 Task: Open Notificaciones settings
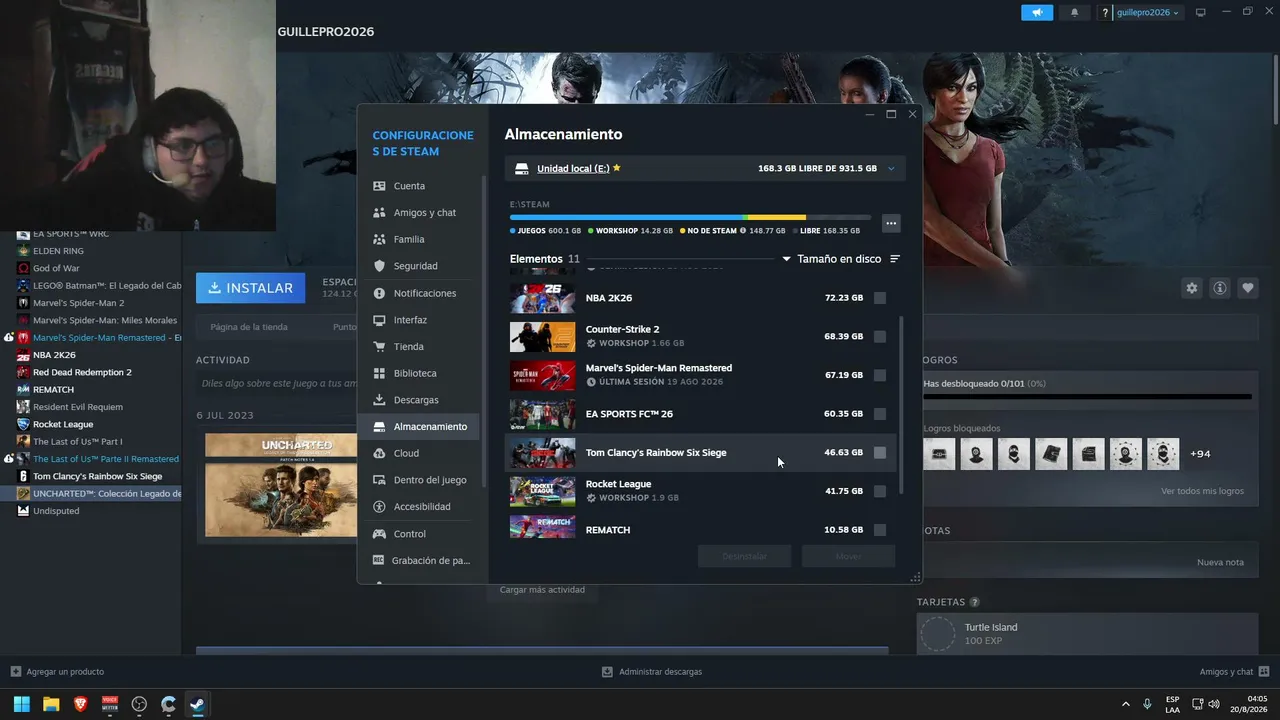click(x=419, y=293)
